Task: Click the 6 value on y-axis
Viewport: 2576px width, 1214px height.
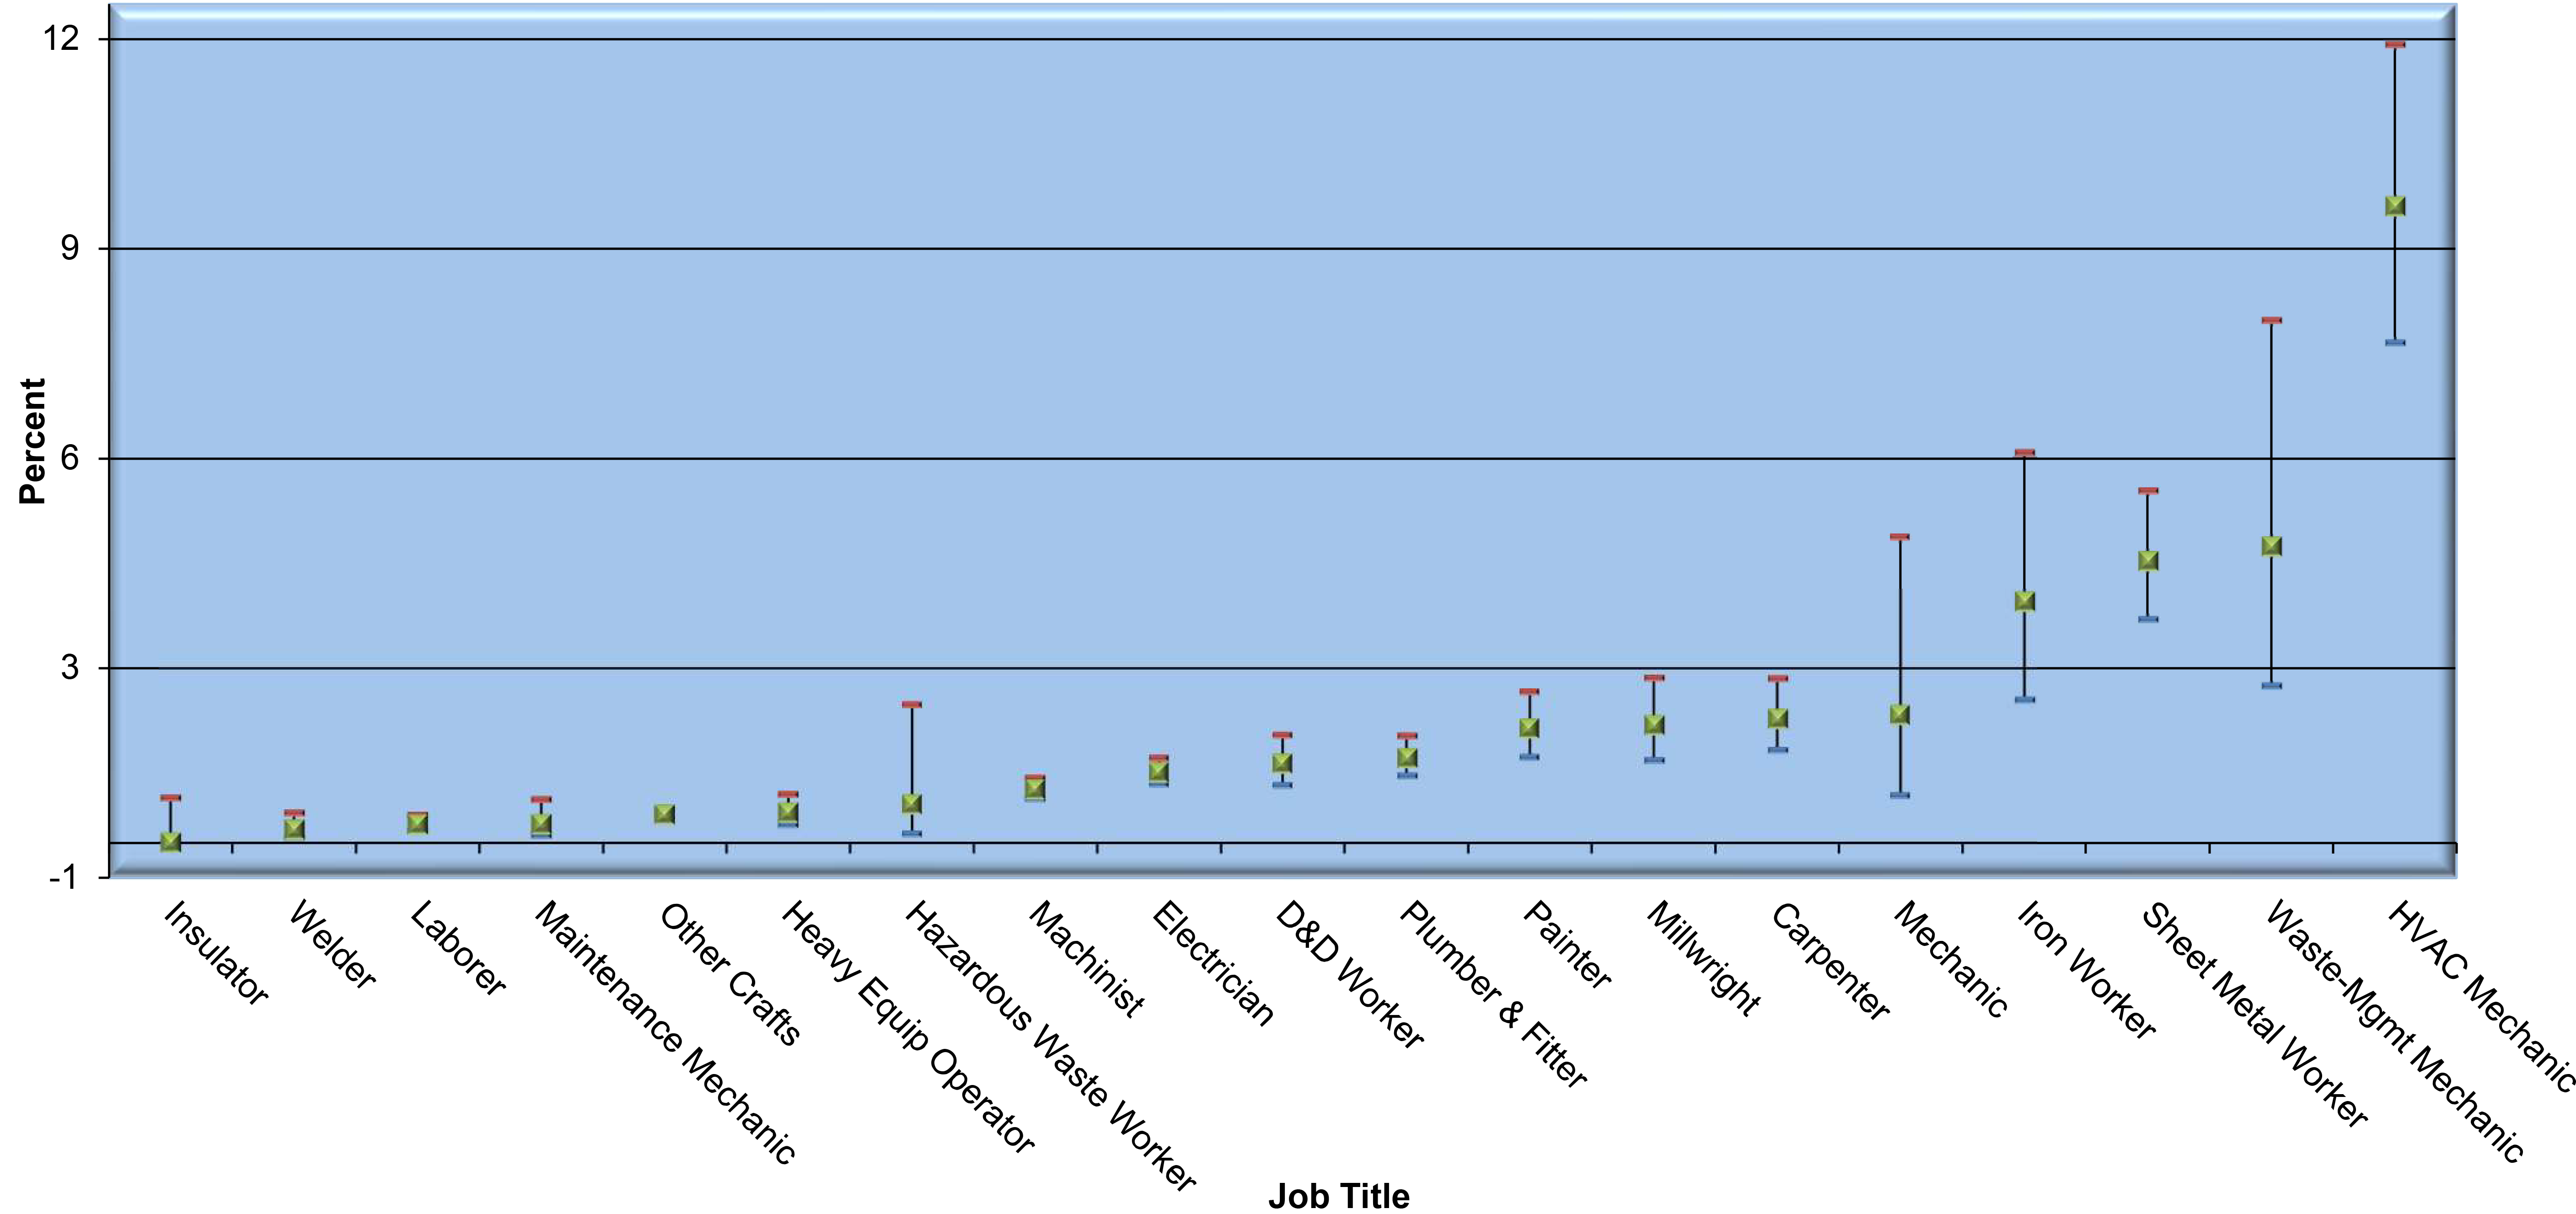Action: coord(70,458)
